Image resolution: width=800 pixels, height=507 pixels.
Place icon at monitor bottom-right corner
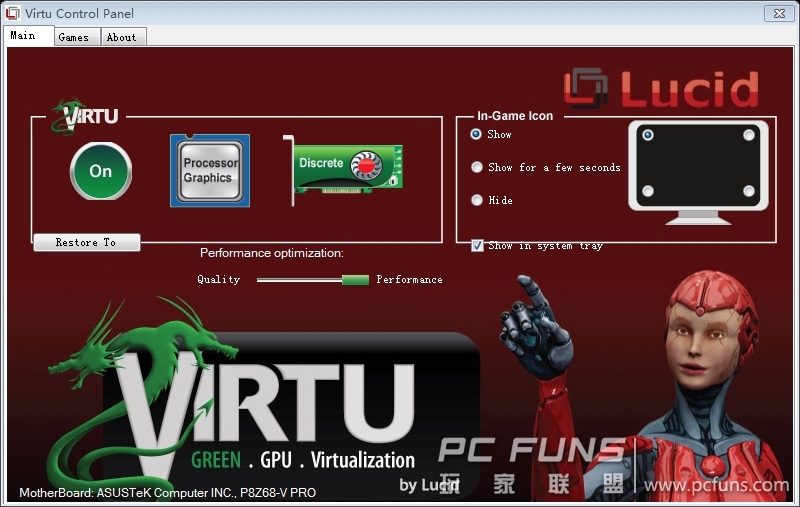click(x=748, y=191)
